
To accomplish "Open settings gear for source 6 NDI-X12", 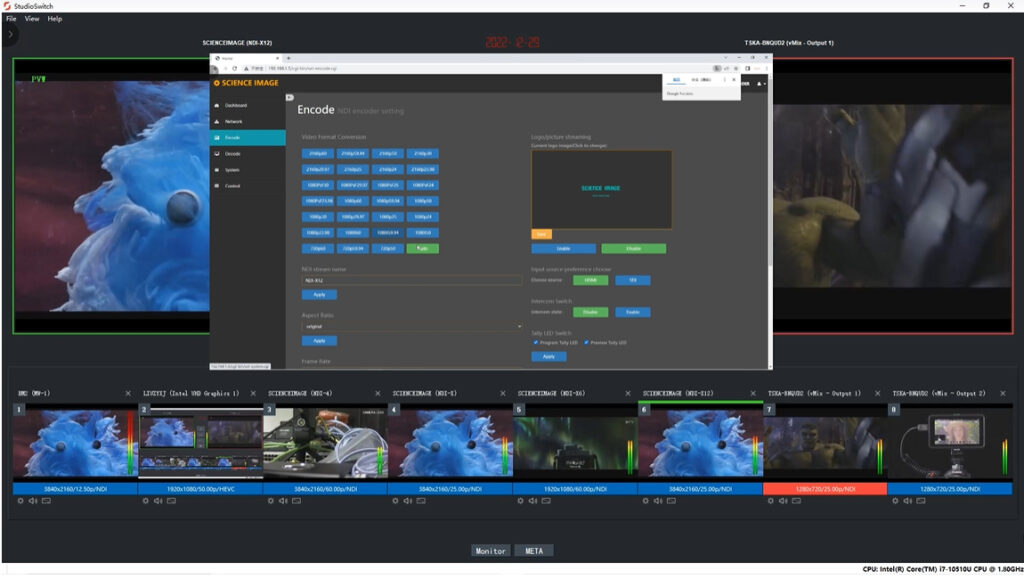I will point(646,501).
